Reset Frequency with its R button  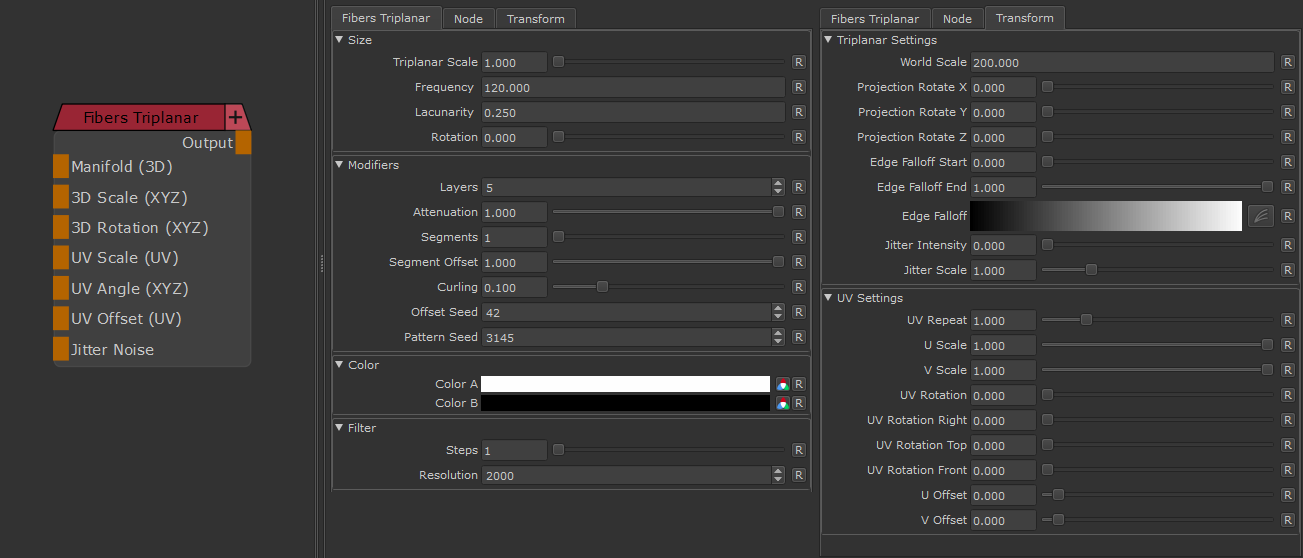pos(798,87)
